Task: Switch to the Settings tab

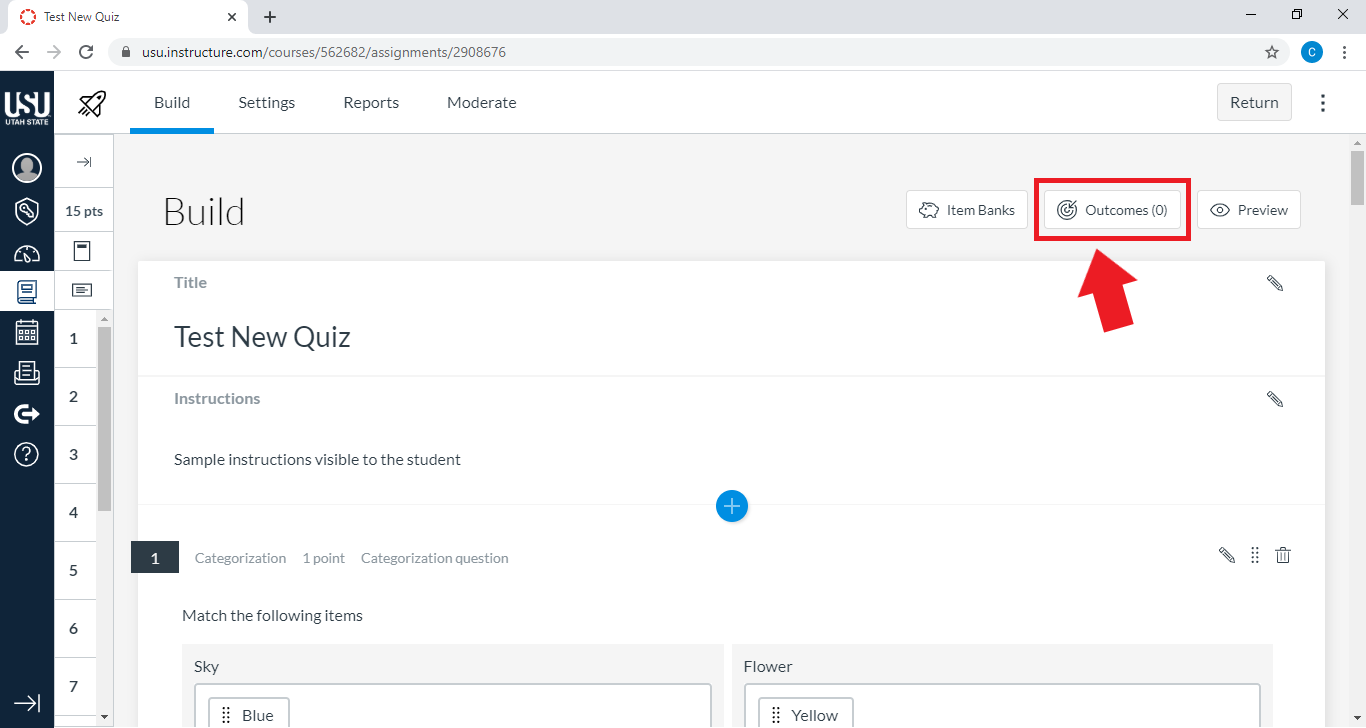Action: [x=266, y=103]
